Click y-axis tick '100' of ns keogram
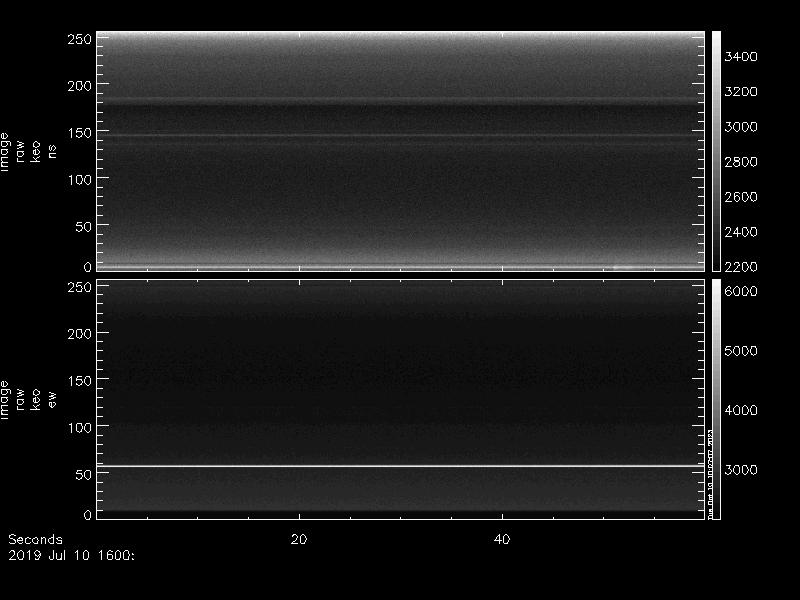 [x=80, y=180]
